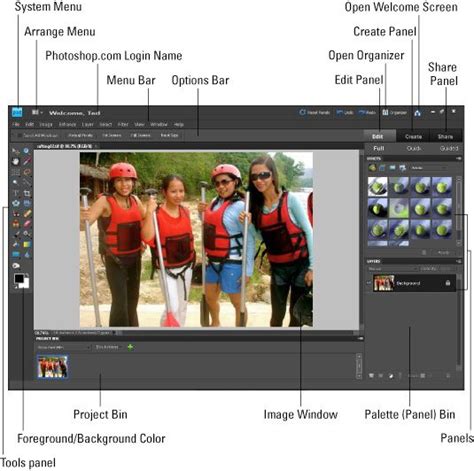Click the green plus icon in Project Bin
The image size is (474, 471).
click(x=130, y=347)
